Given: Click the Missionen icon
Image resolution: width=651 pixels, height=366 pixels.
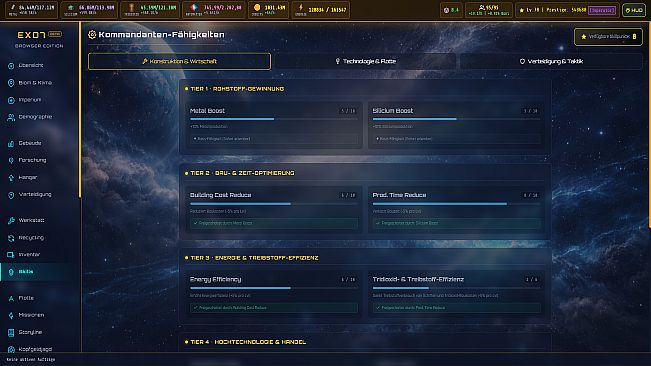Looking at the screenshot, I should [11, 315].
